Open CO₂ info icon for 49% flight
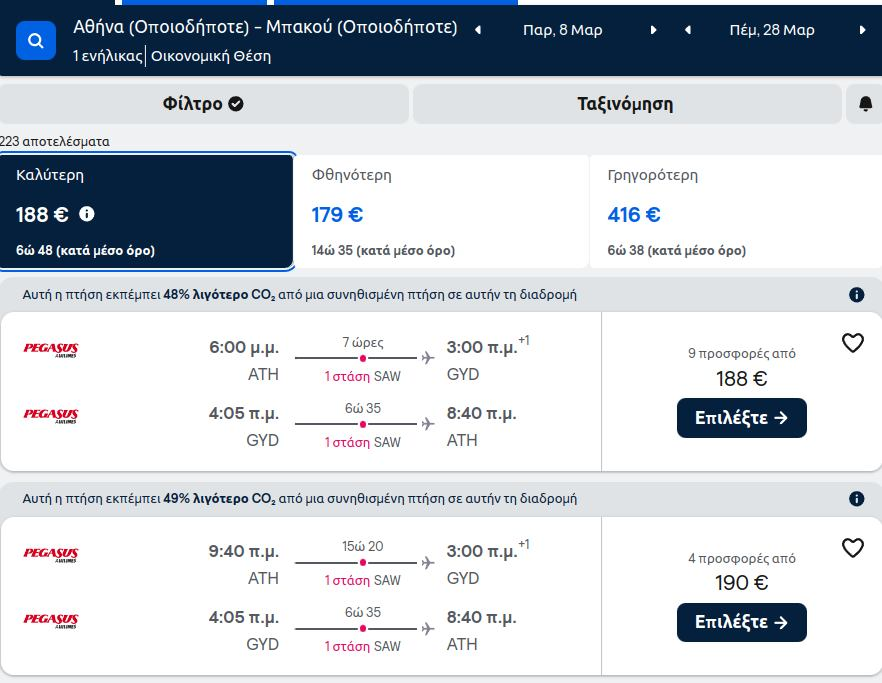882x683 pixels. pyautogui.click(x=856, y=498)
